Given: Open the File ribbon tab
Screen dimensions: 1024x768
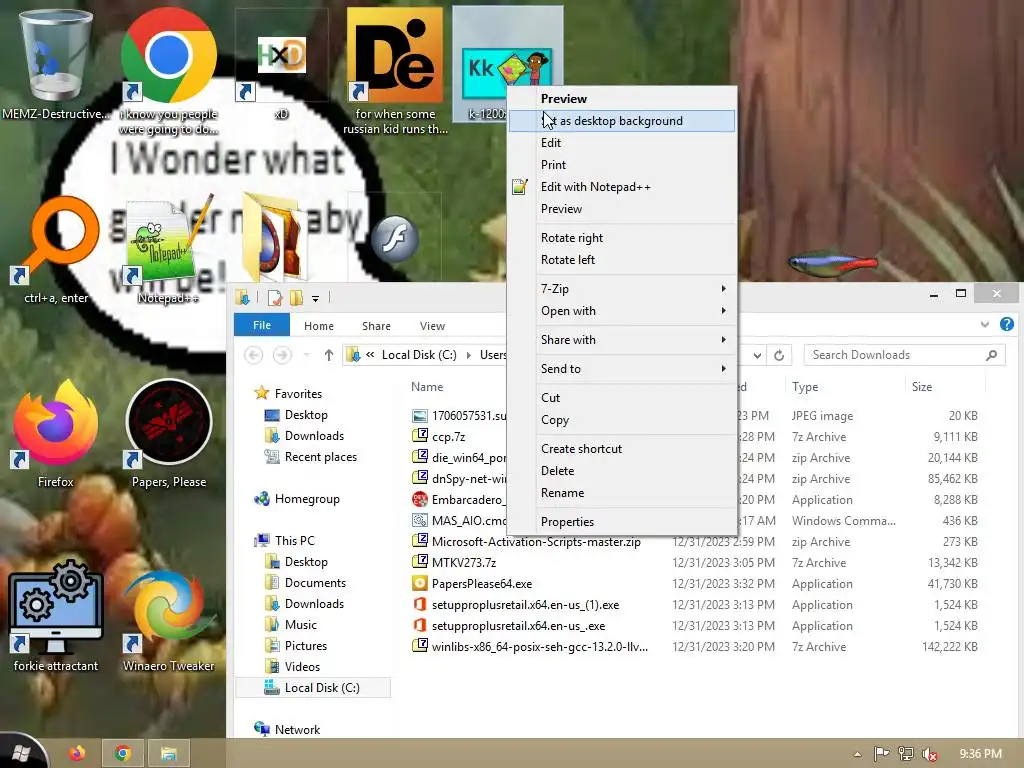Looking at the screenshot, I should (262, 325).
